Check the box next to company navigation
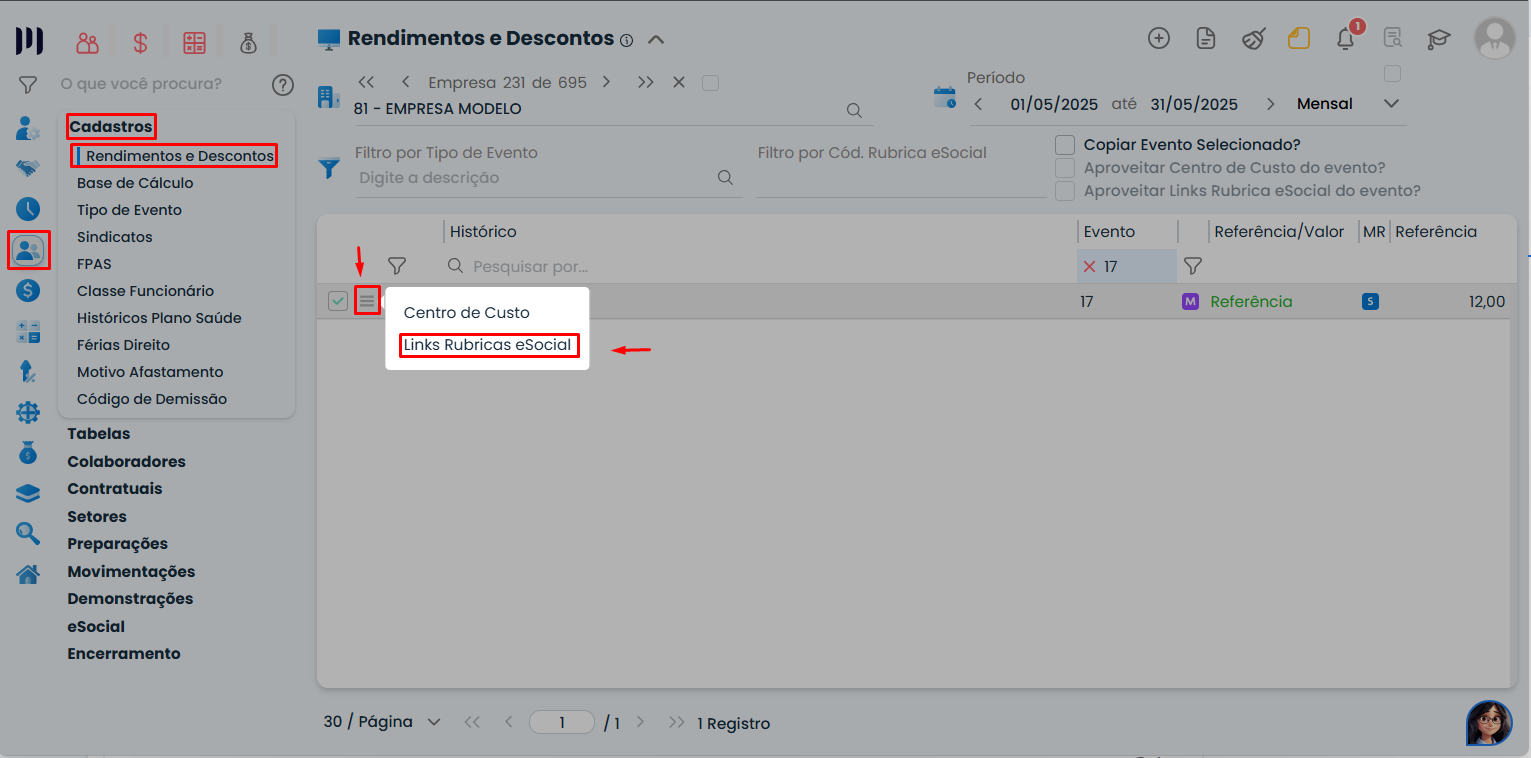 [x=710, y=83]
